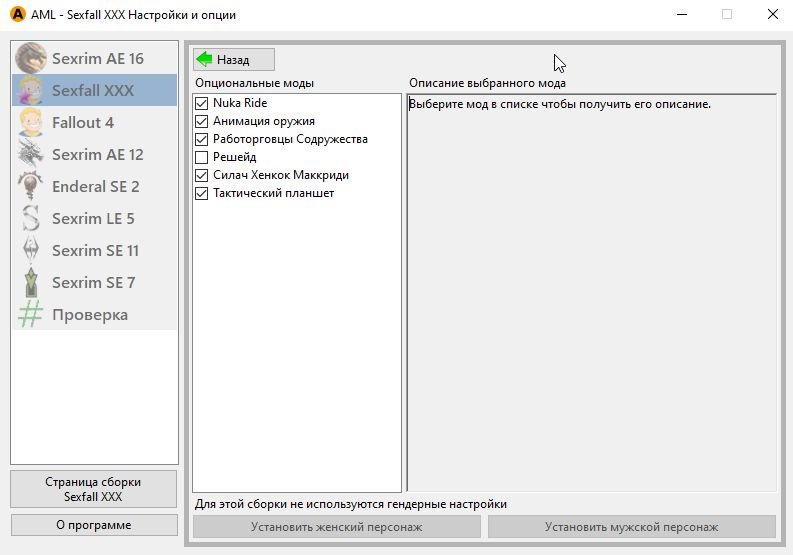This screenshot has width=793, height=555.
Task: Select Силач Хенкок Маккриди mod label
Action: tap(280, 175)
